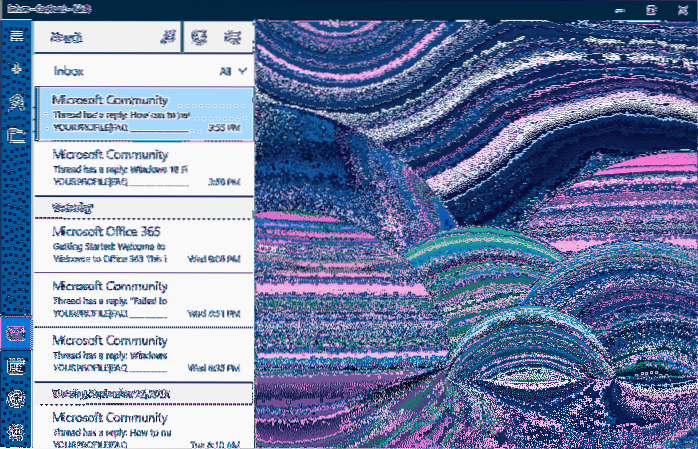Image resolution: width=698 pixels, height=449 pixels.
Task: Open the 'Failed to' reply thread email
Action: point(144,300)
